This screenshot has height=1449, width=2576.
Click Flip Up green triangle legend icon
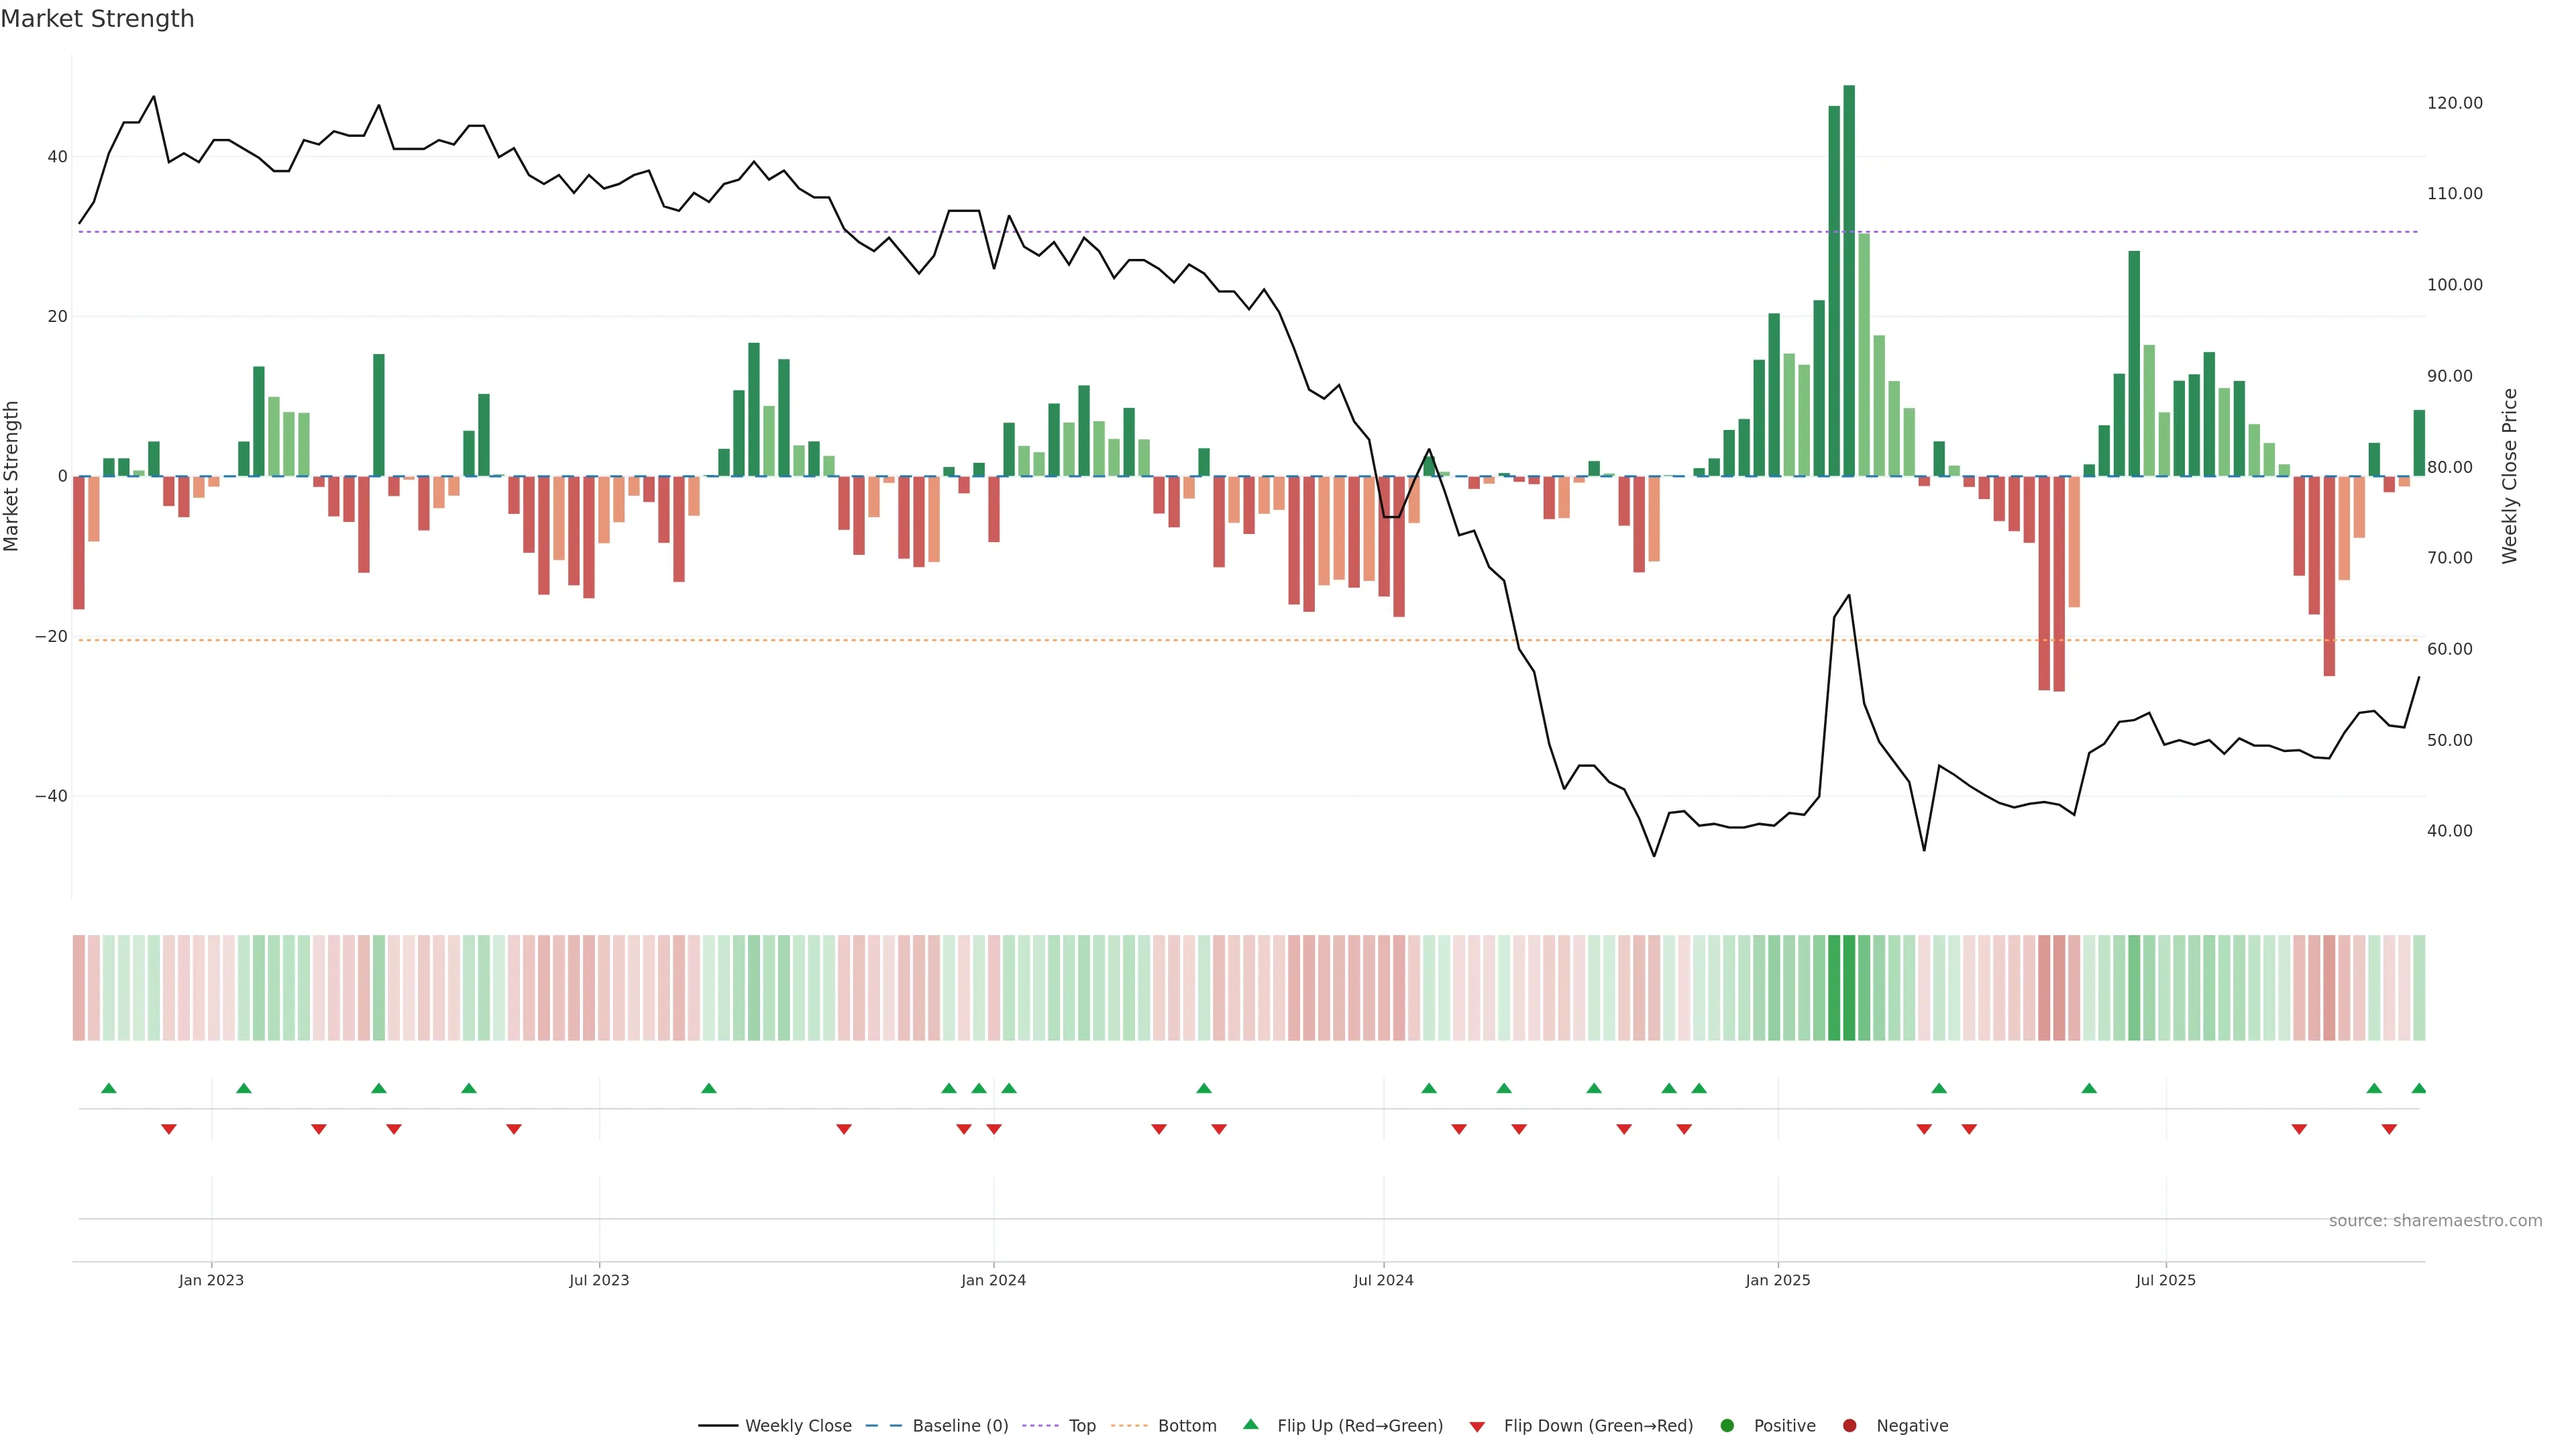(1250, 1425)
